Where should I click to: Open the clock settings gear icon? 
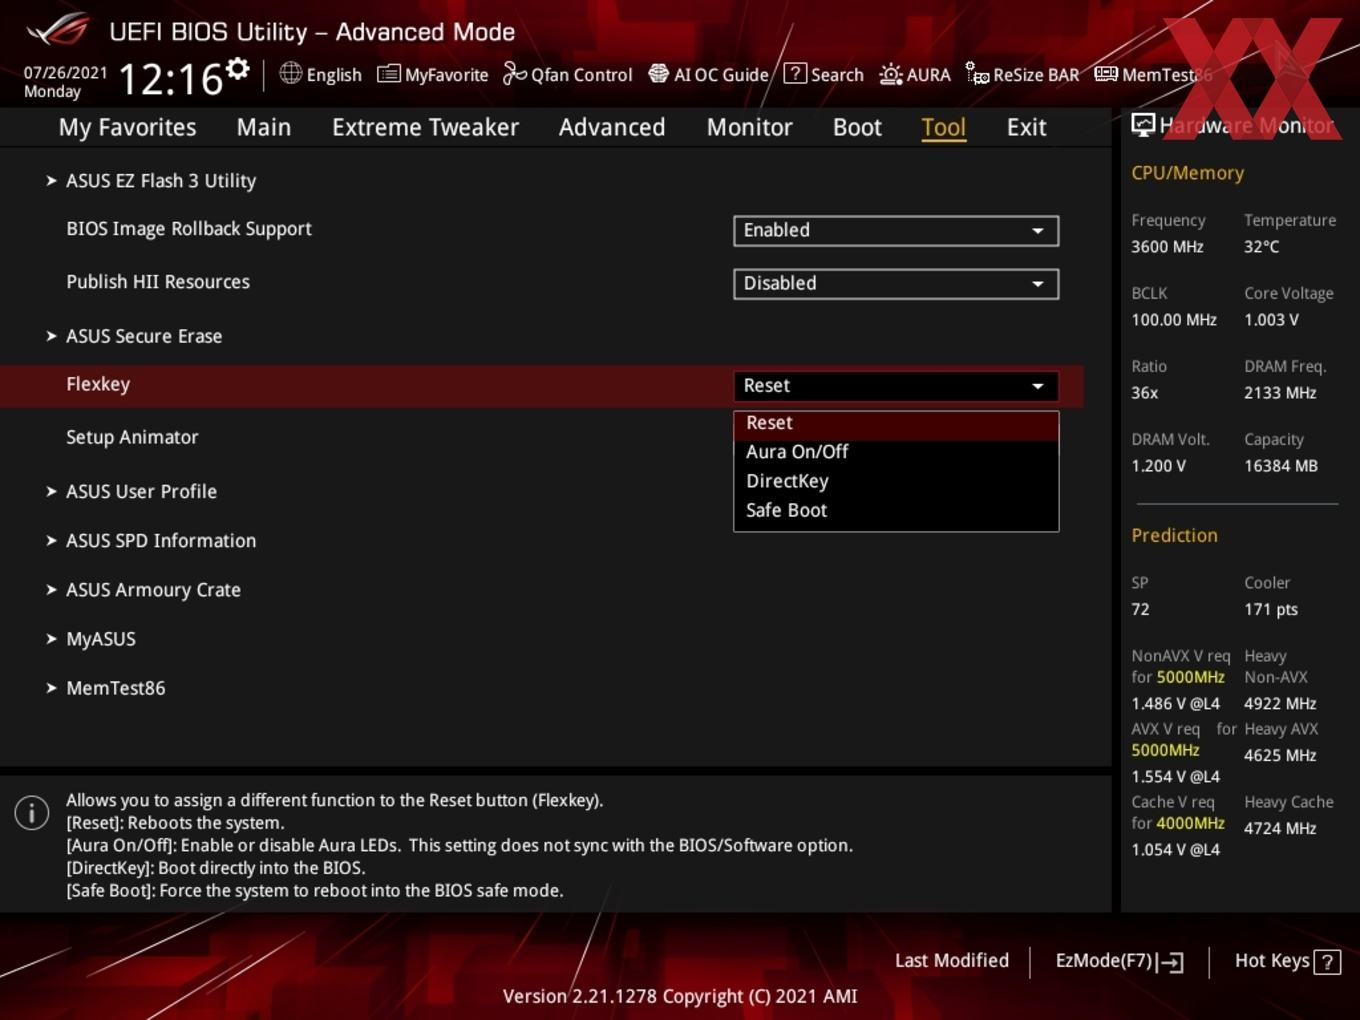238,68
